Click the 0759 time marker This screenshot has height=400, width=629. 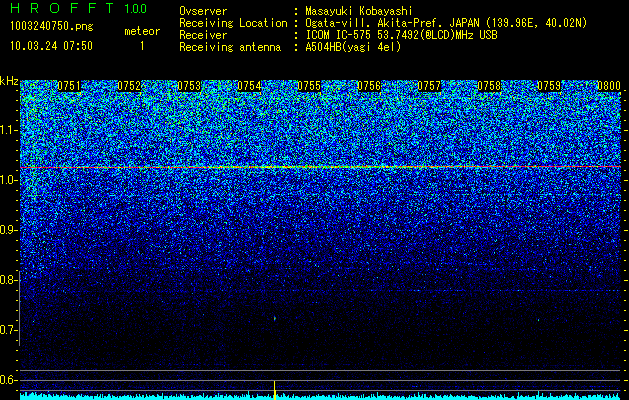pyautogui.click(x=549, y=86)
